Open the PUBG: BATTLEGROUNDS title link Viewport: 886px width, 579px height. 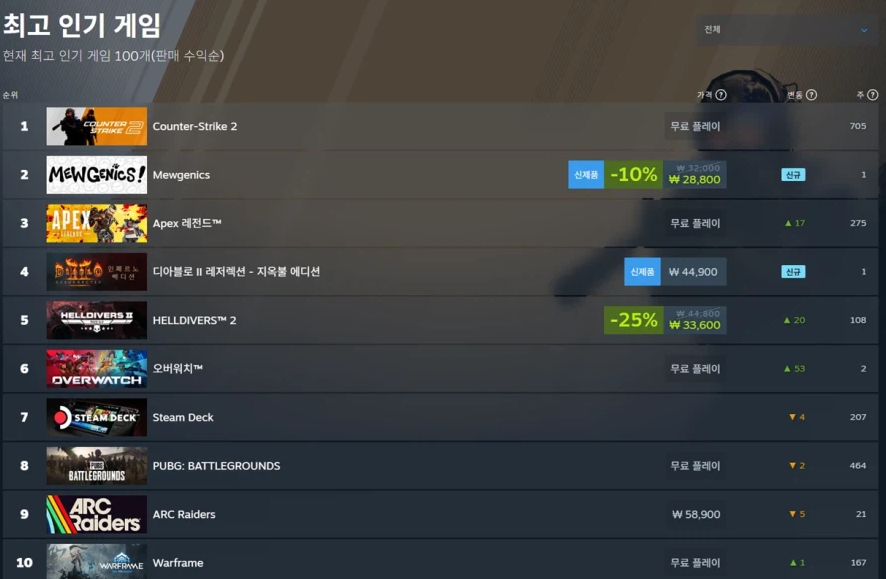click(x=216, y=466)
